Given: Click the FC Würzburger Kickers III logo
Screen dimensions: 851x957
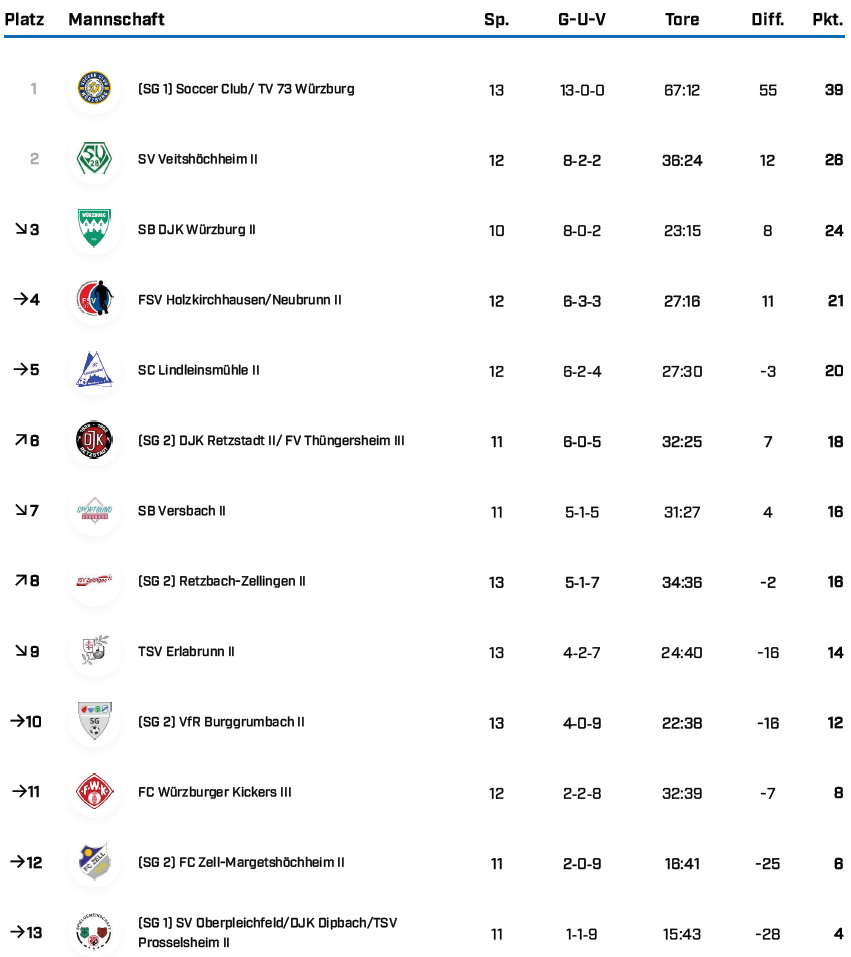Looking at the screenshot, I should (95, 792).
